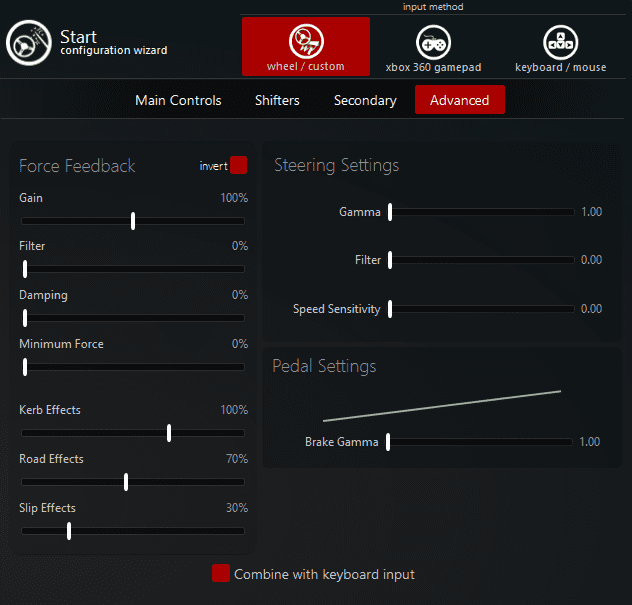Click the Speed Sensitivity slider handle

tap(390, 309)
